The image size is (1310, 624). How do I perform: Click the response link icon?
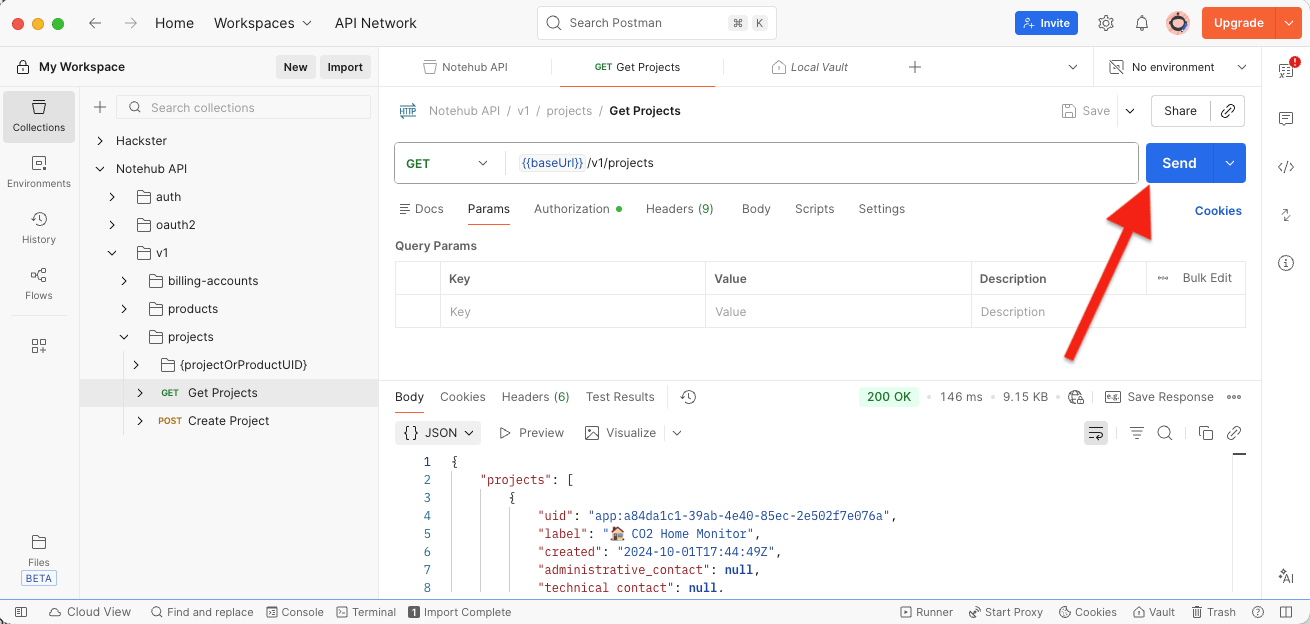(1234, 433)
